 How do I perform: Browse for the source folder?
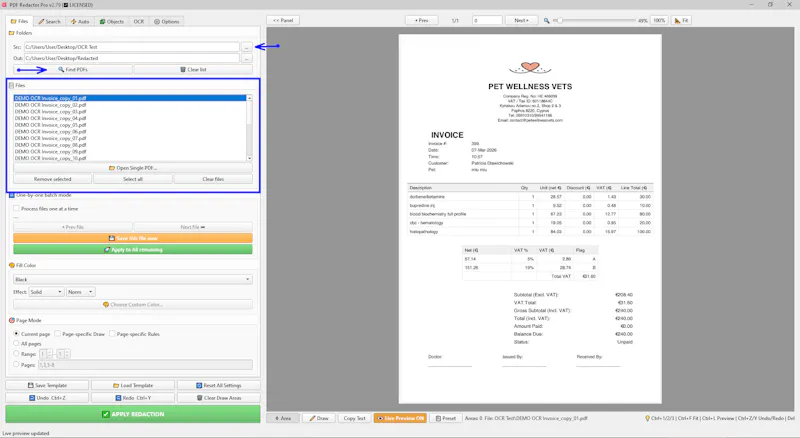coord(246,47)
